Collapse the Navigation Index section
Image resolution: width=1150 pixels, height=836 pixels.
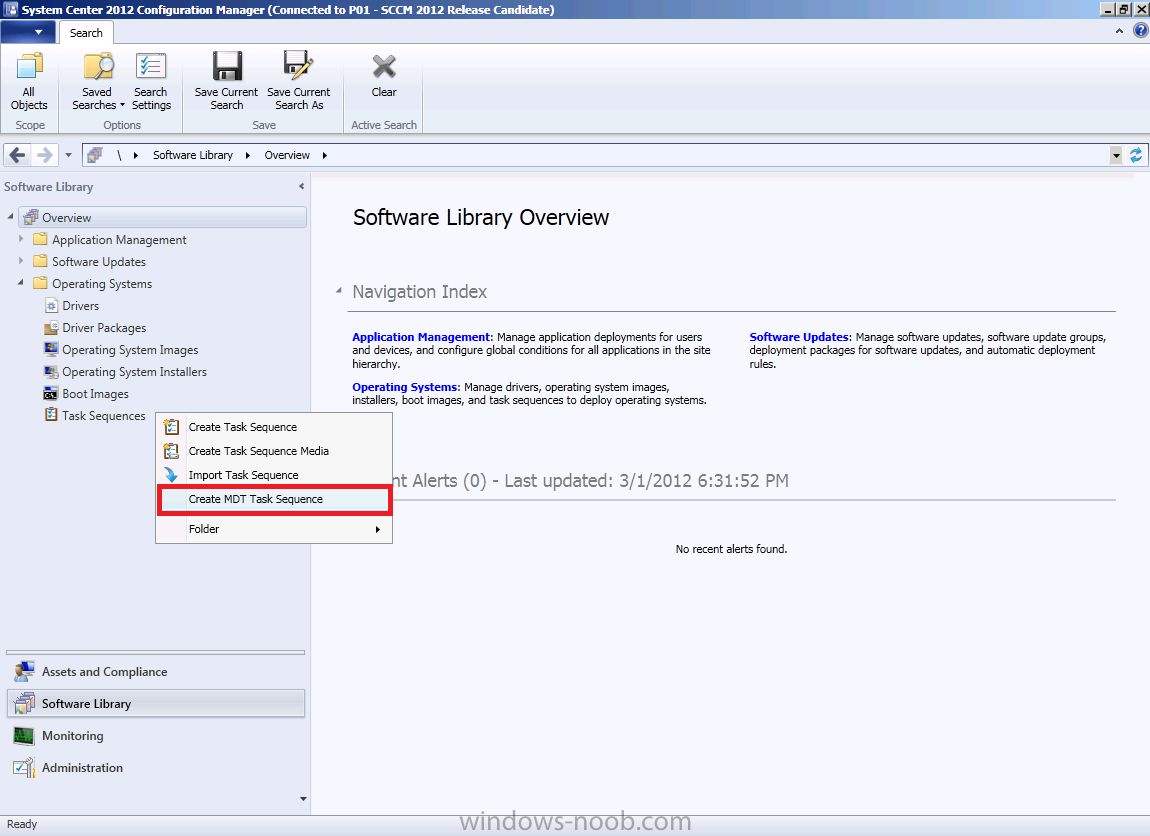[339, 291]
